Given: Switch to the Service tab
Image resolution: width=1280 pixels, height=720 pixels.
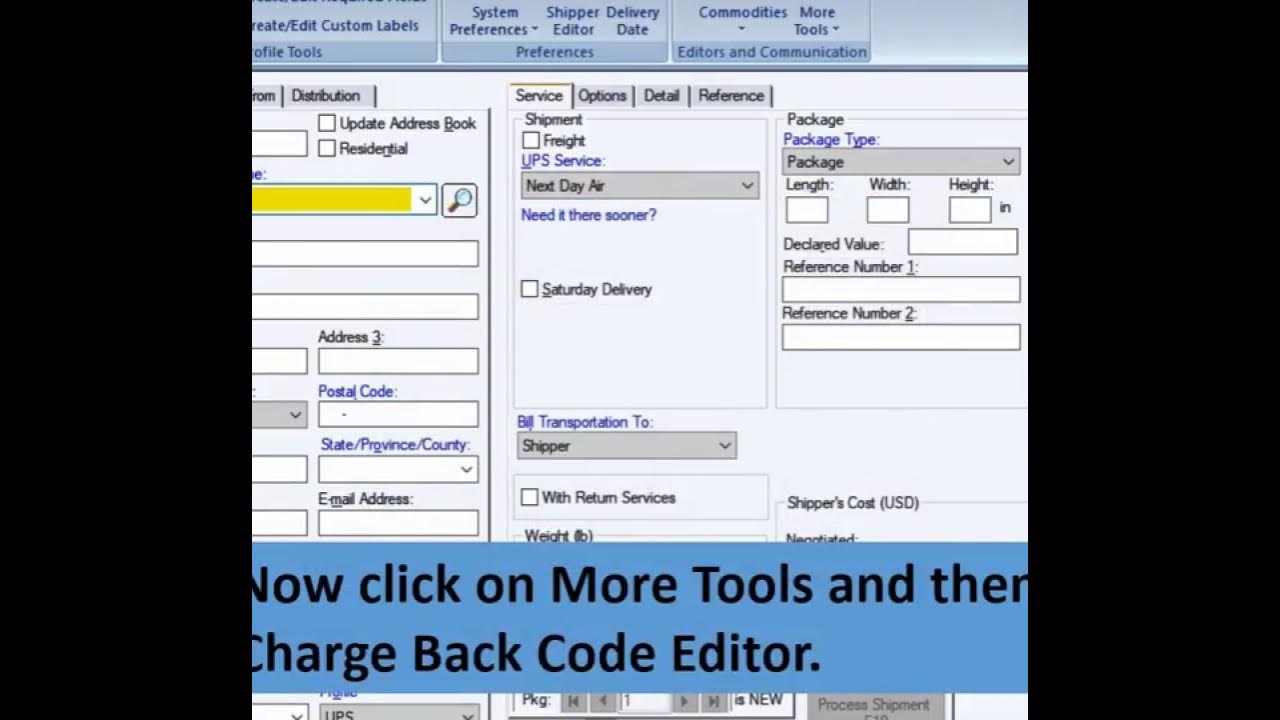Looking at the screenshot, I should pos(539,95).
